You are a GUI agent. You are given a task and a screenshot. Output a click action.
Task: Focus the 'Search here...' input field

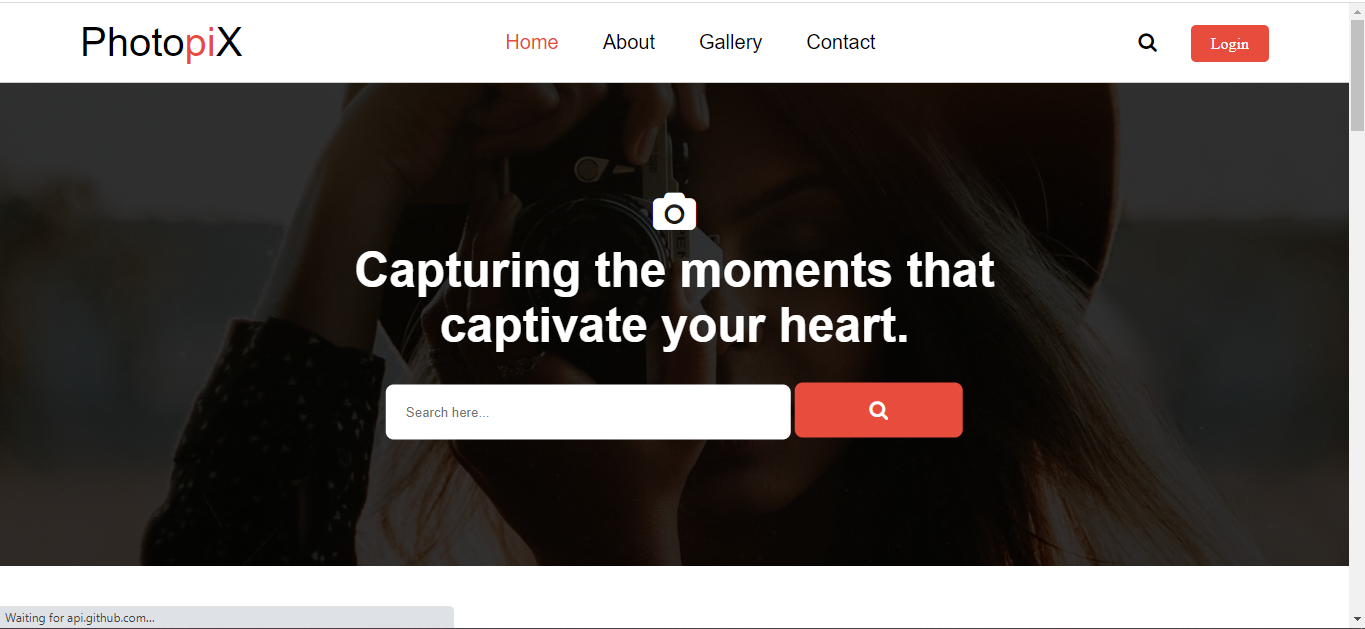[588, 412]
